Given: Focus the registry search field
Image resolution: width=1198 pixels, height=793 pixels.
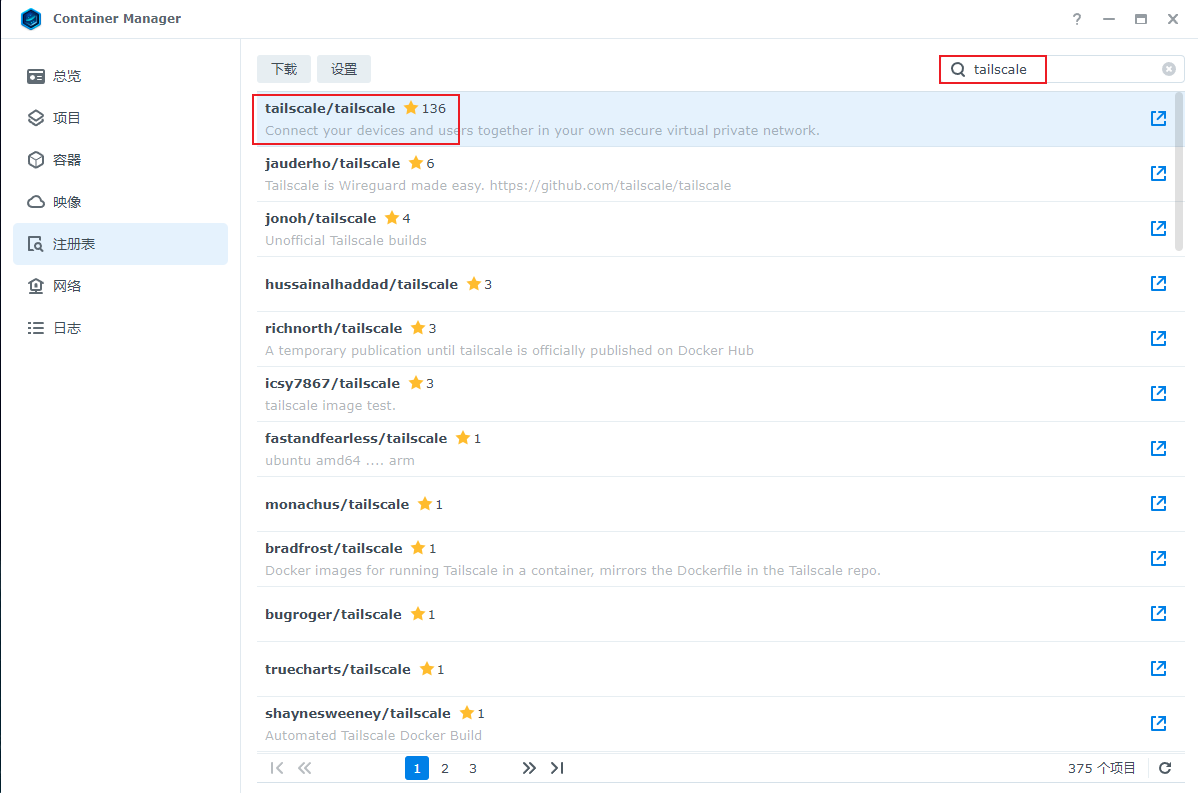Looking at the screenshot, I should [x=1062, y=70].
